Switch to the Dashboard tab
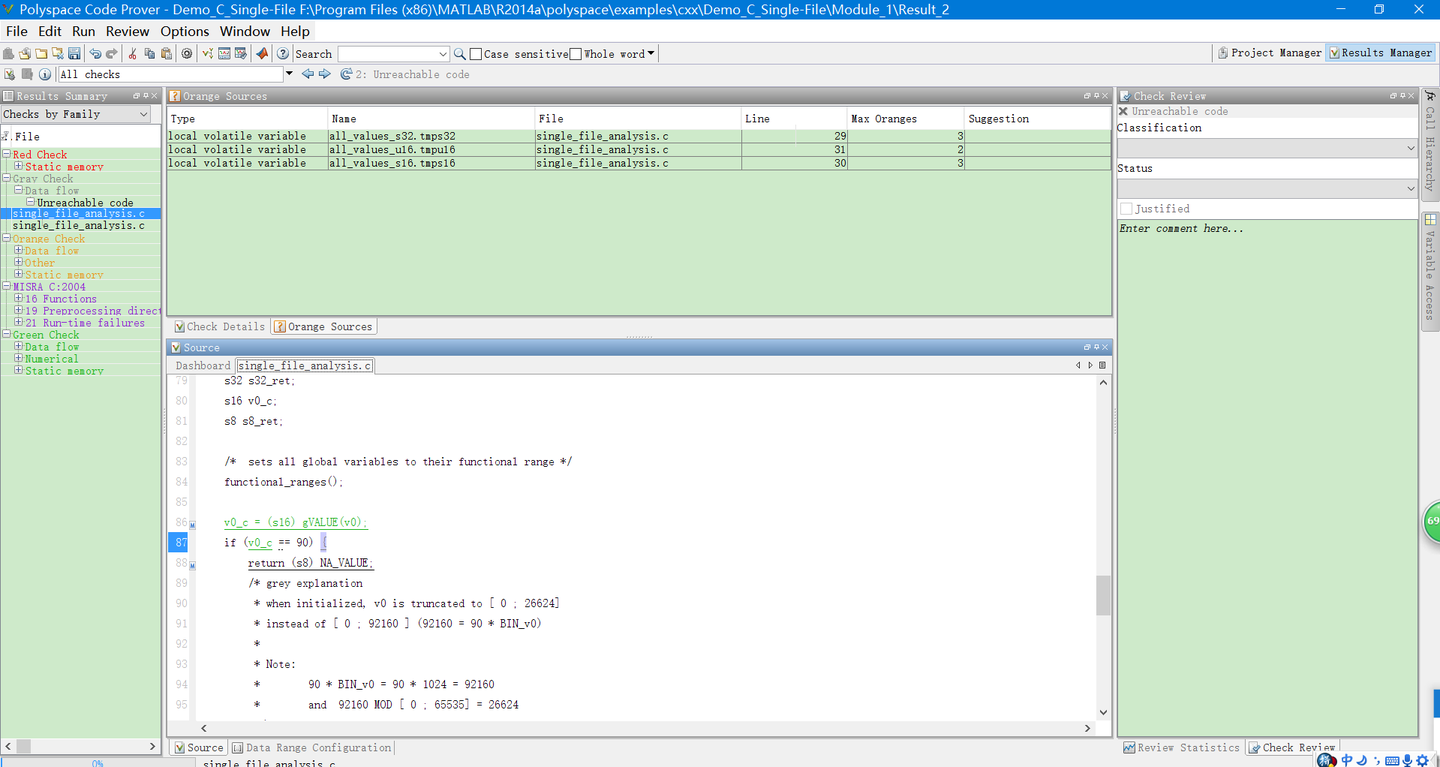Viewport: 1440px width, 767px height. pos(203,366)
